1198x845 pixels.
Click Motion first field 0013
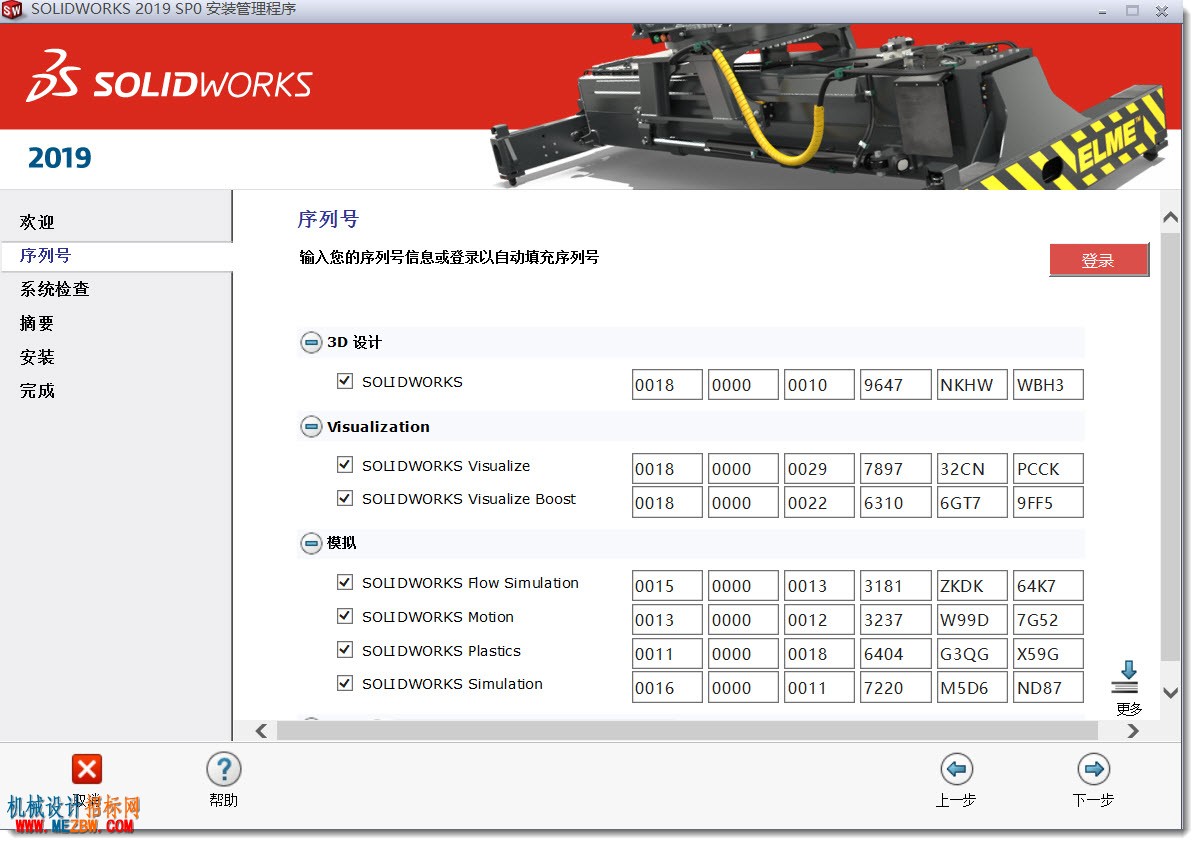[667, 620]
